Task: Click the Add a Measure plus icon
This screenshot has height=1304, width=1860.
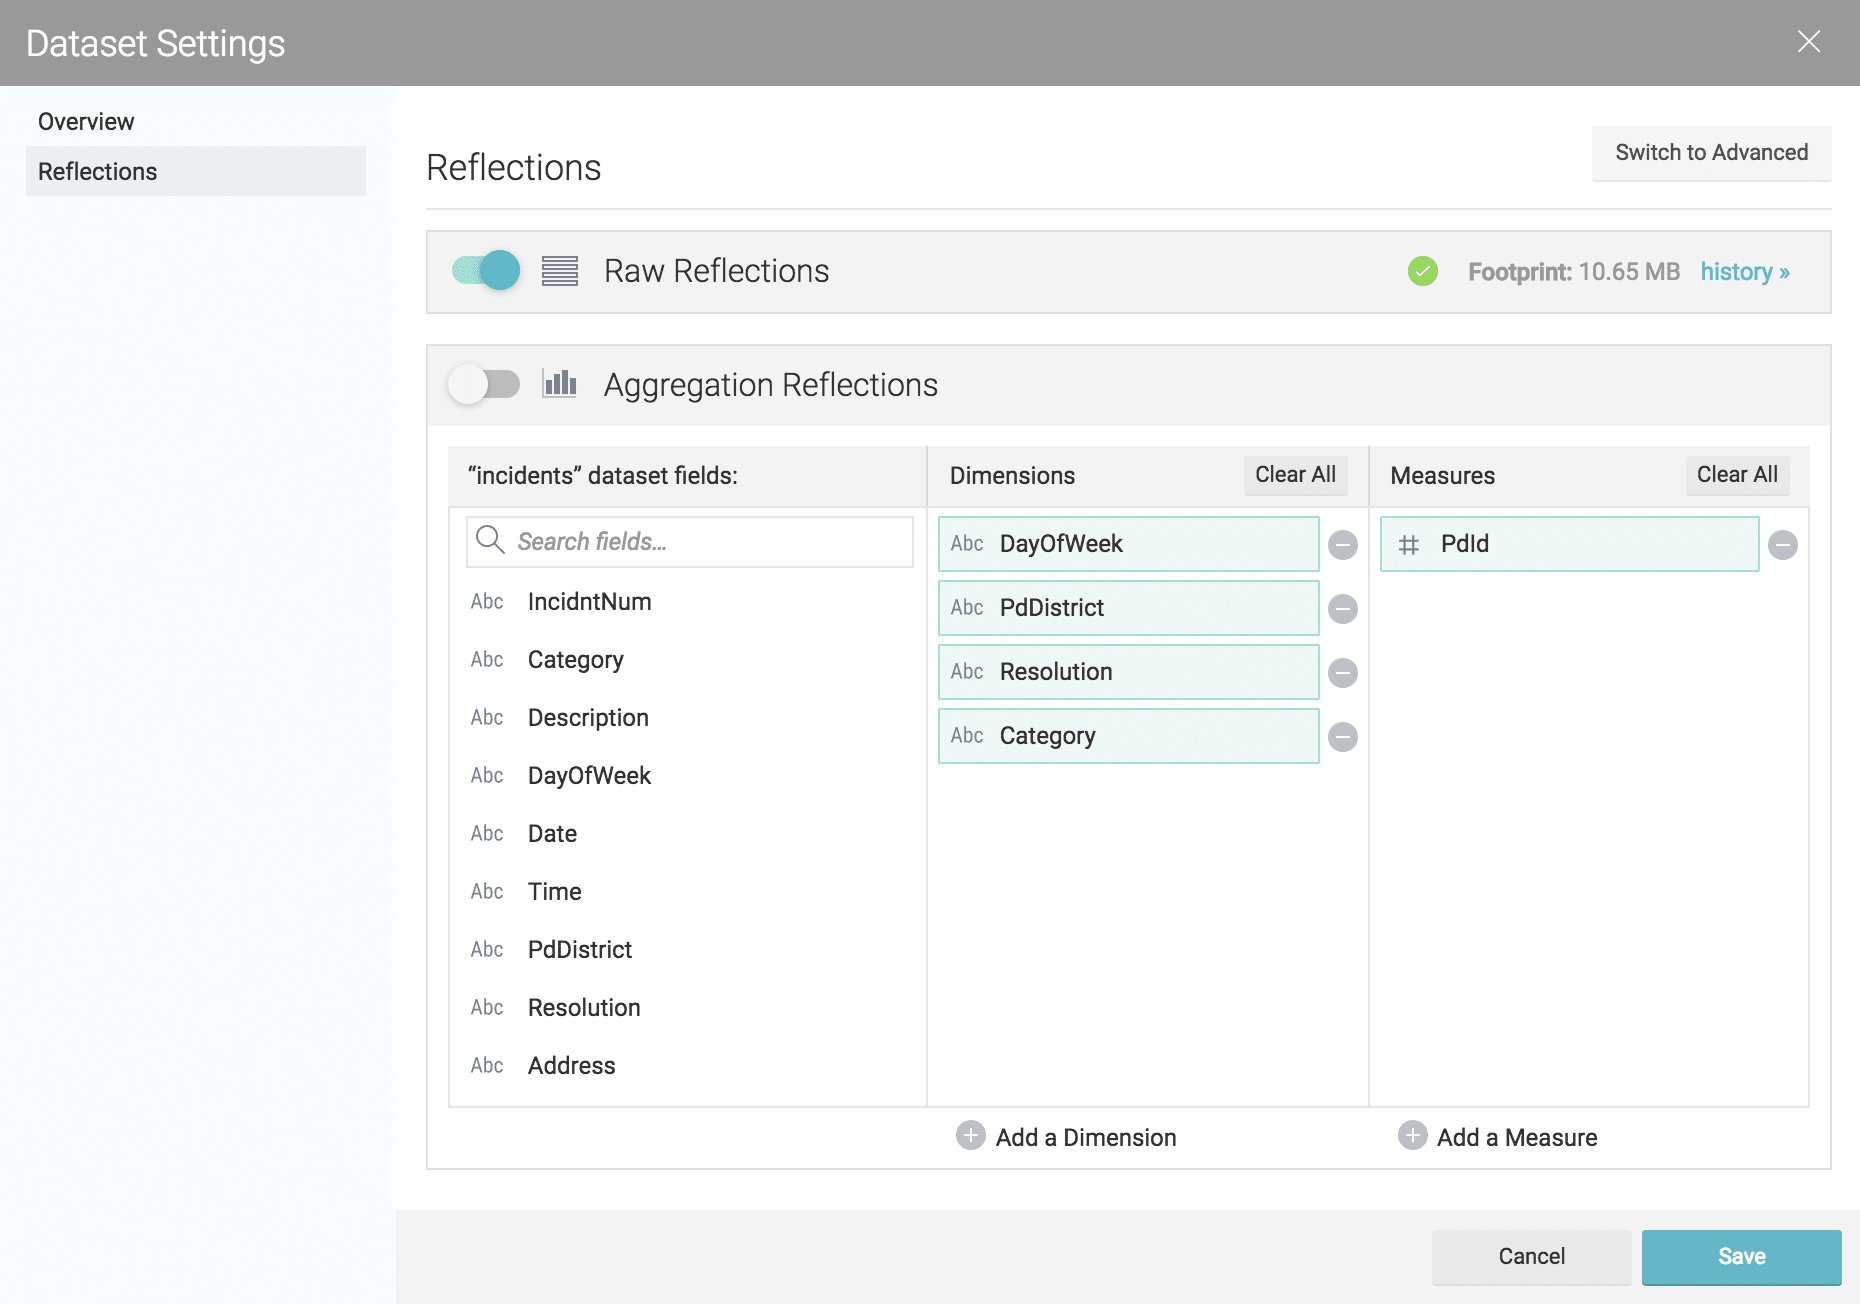Action: (1411, 1136)
